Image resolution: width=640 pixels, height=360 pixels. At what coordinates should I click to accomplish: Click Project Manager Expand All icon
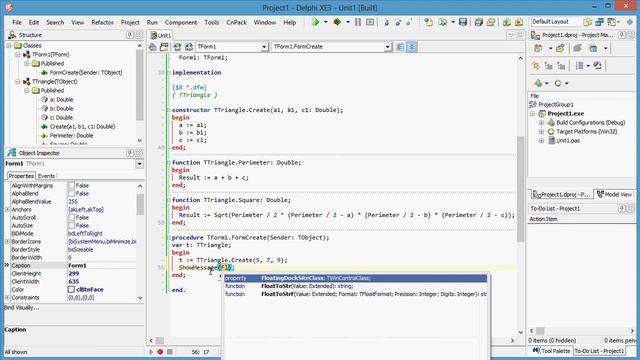[x=549, y=66]
